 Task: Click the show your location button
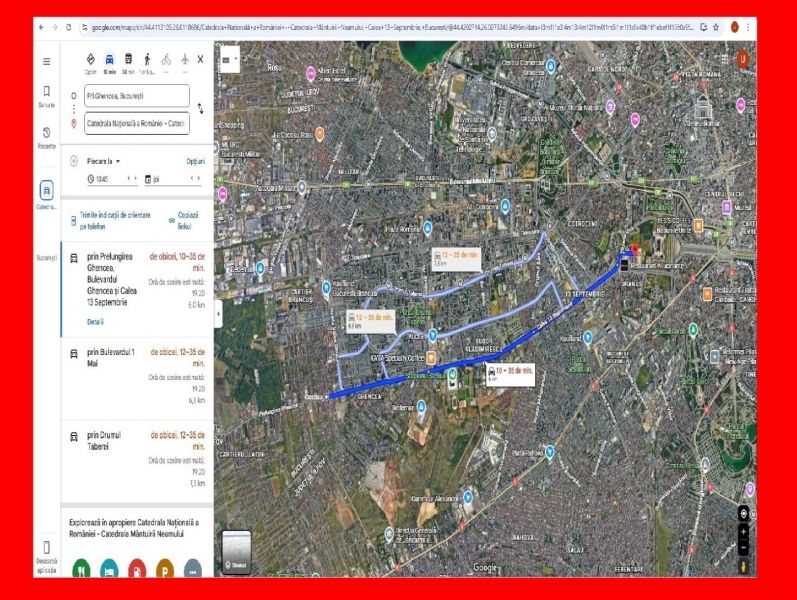[743, 514]
